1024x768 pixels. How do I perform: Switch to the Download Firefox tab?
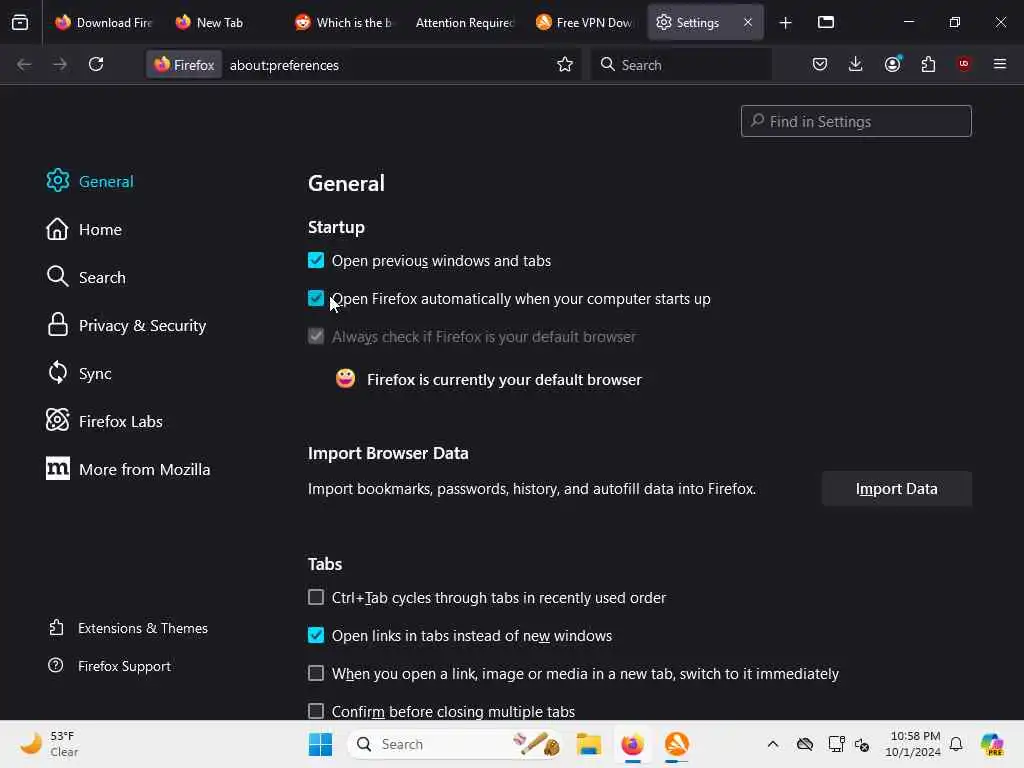[x=103, y=23]
